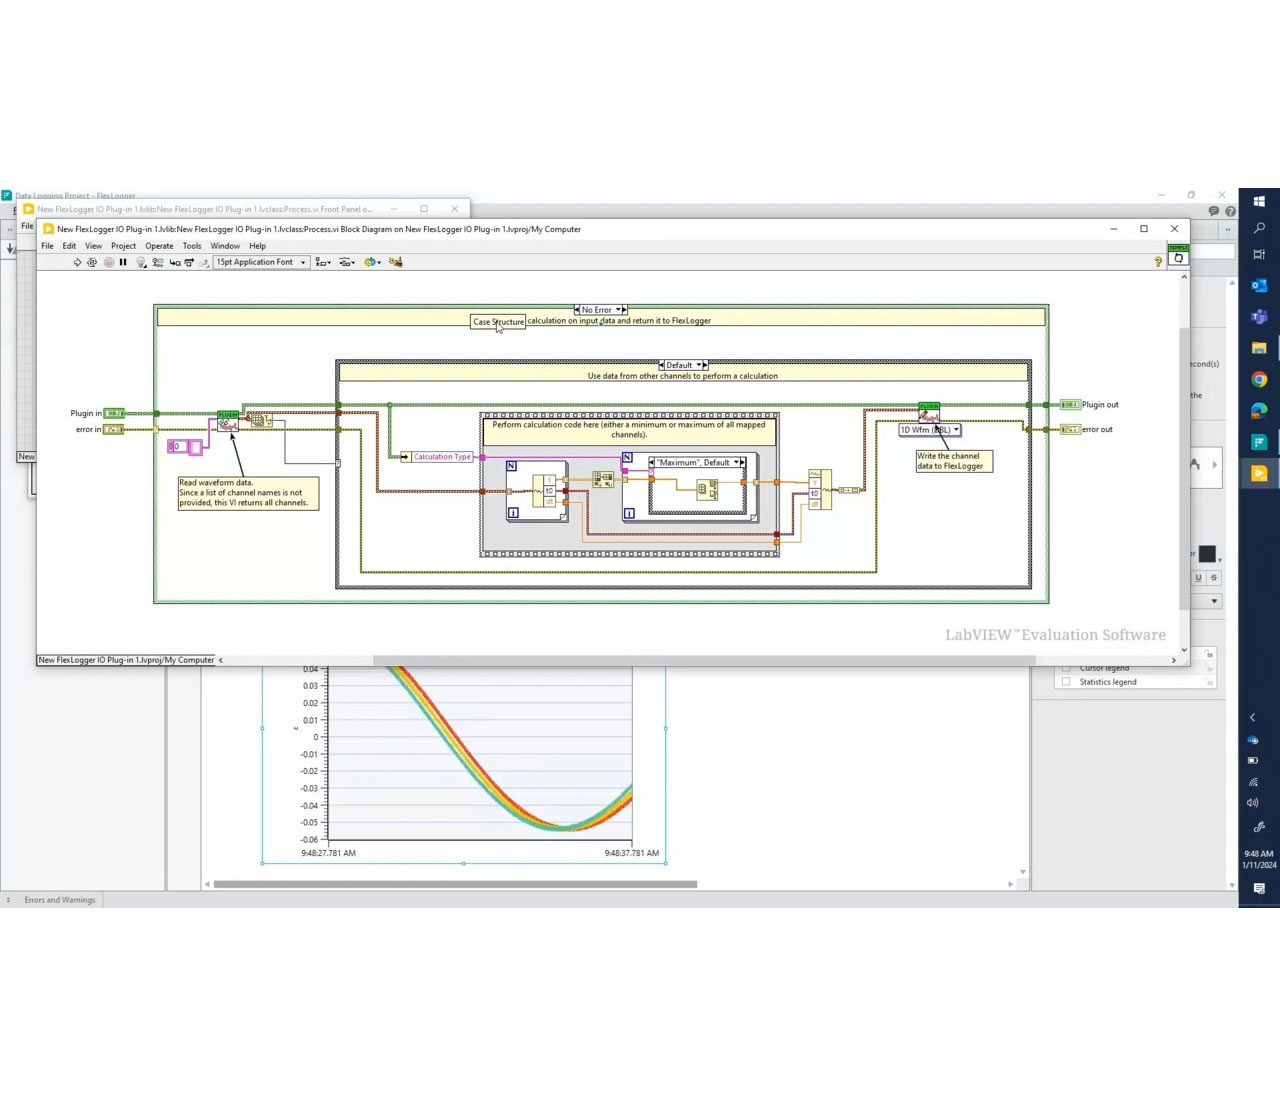The width and height of the screenshot is (1280, 1096).
Task: Open the FlexLogger properties panel dropdown arrow
Action: [1215, 601]
